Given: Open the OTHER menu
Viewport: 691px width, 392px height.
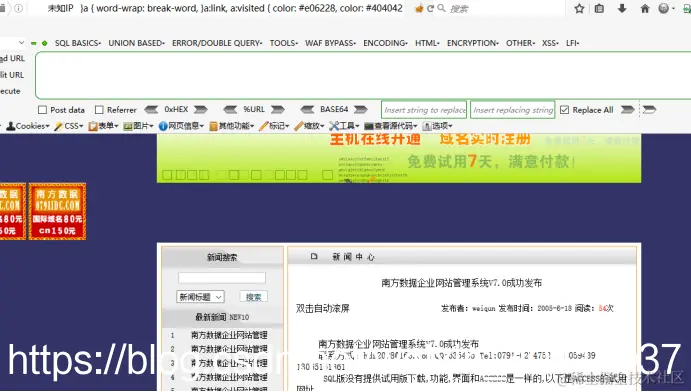Looking at the screenshot, I should [x=520, y=43].
